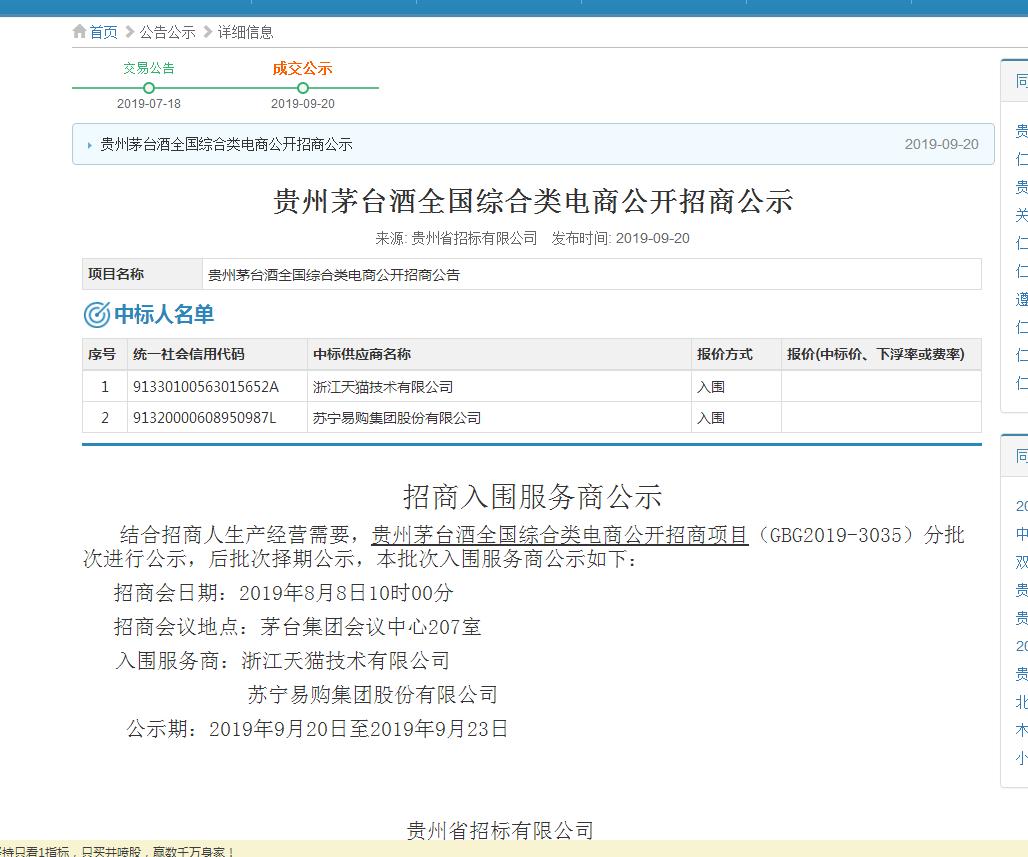Image resolution: width=1028 pixels, height=857 pixels.
Task: Click the 详细信息 breadcrumb text
Action: pyautogui.click(x=245, y=32)
